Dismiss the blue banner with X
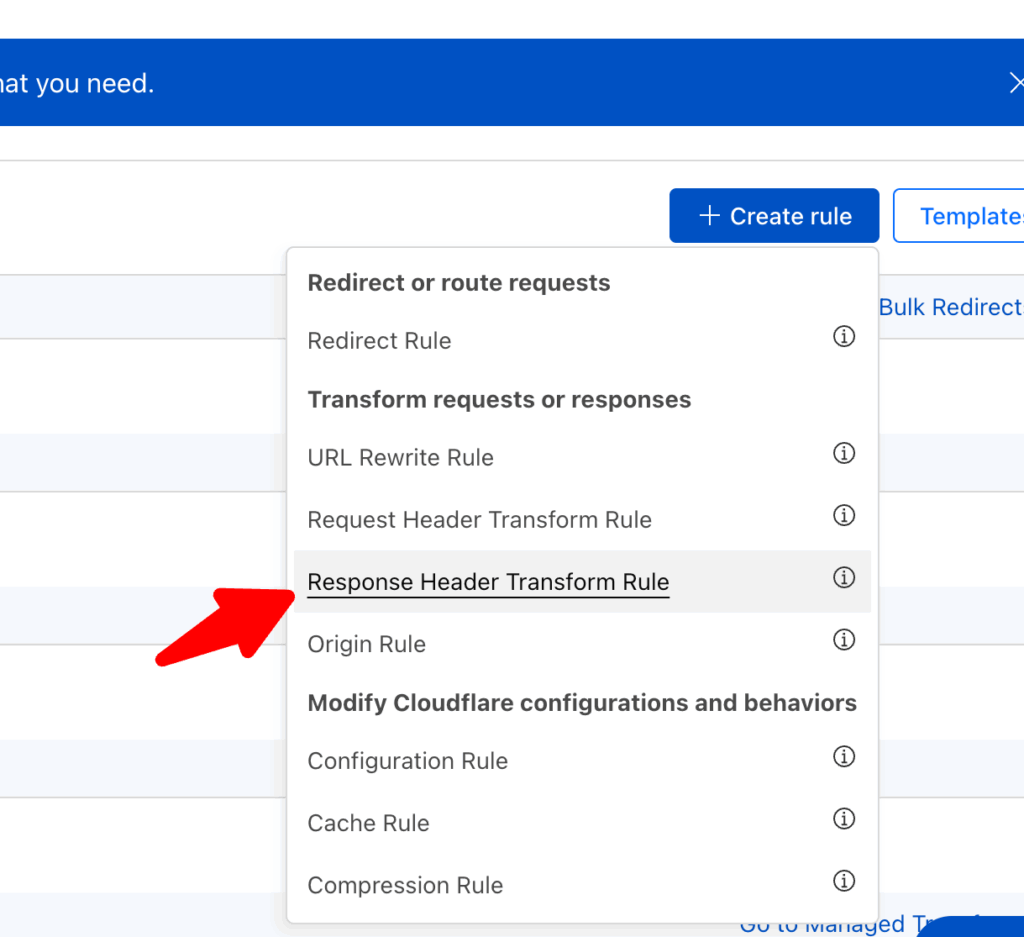The width and height of the screenshot is (1024, 937). pos(1016,83)
